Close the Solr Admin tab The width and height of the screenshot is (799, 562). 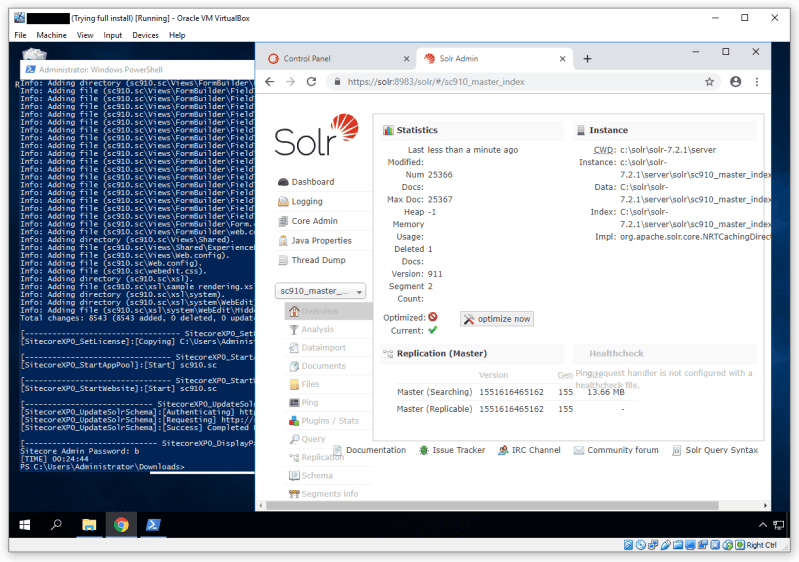click(x=563, y=59)
